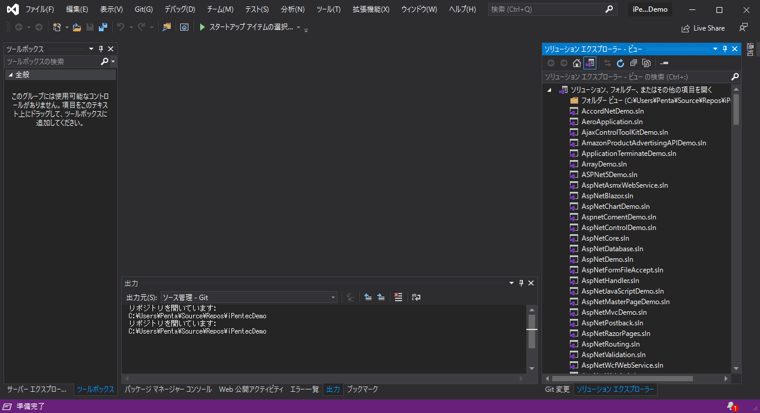
Task: Open the ファイル(F) menu
Action: point(40,9)
